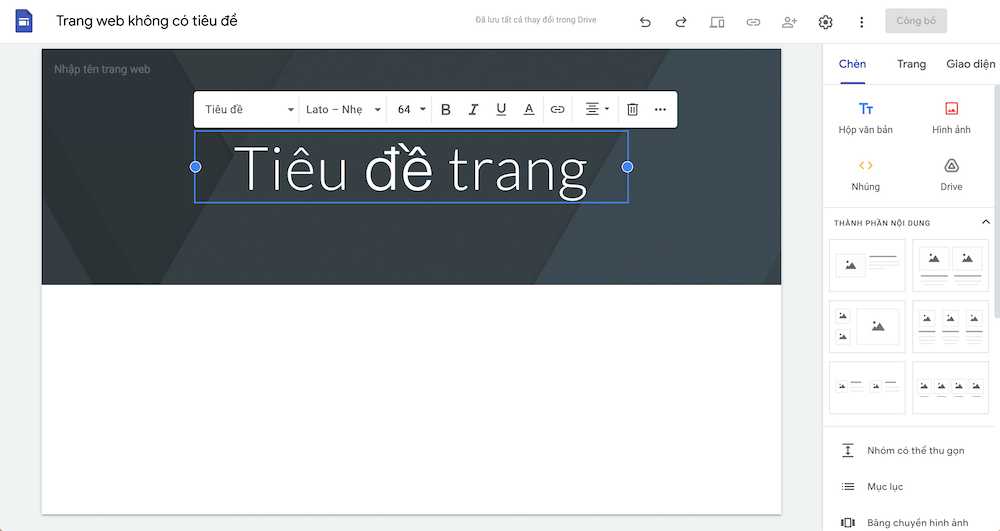Image resolution: width=1000 pixels, height=531 pixels.
Task: Switch to the Chèn tab
Action: 852,64
